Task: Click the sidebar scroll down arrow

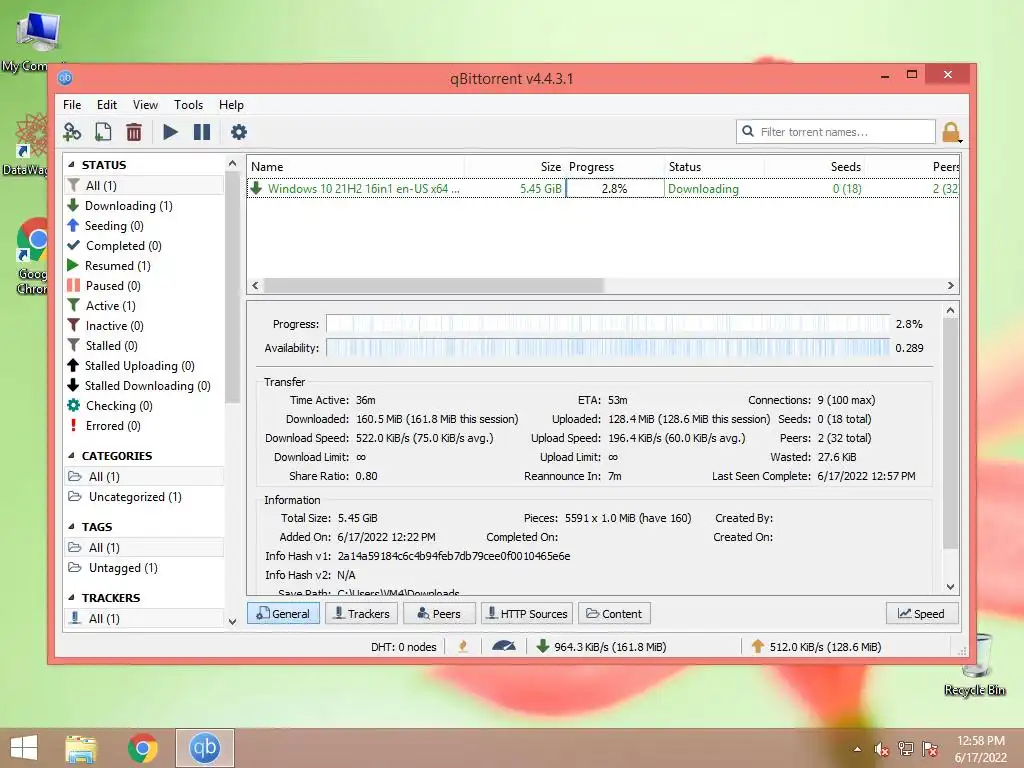Action: click(x=232, y=621)
